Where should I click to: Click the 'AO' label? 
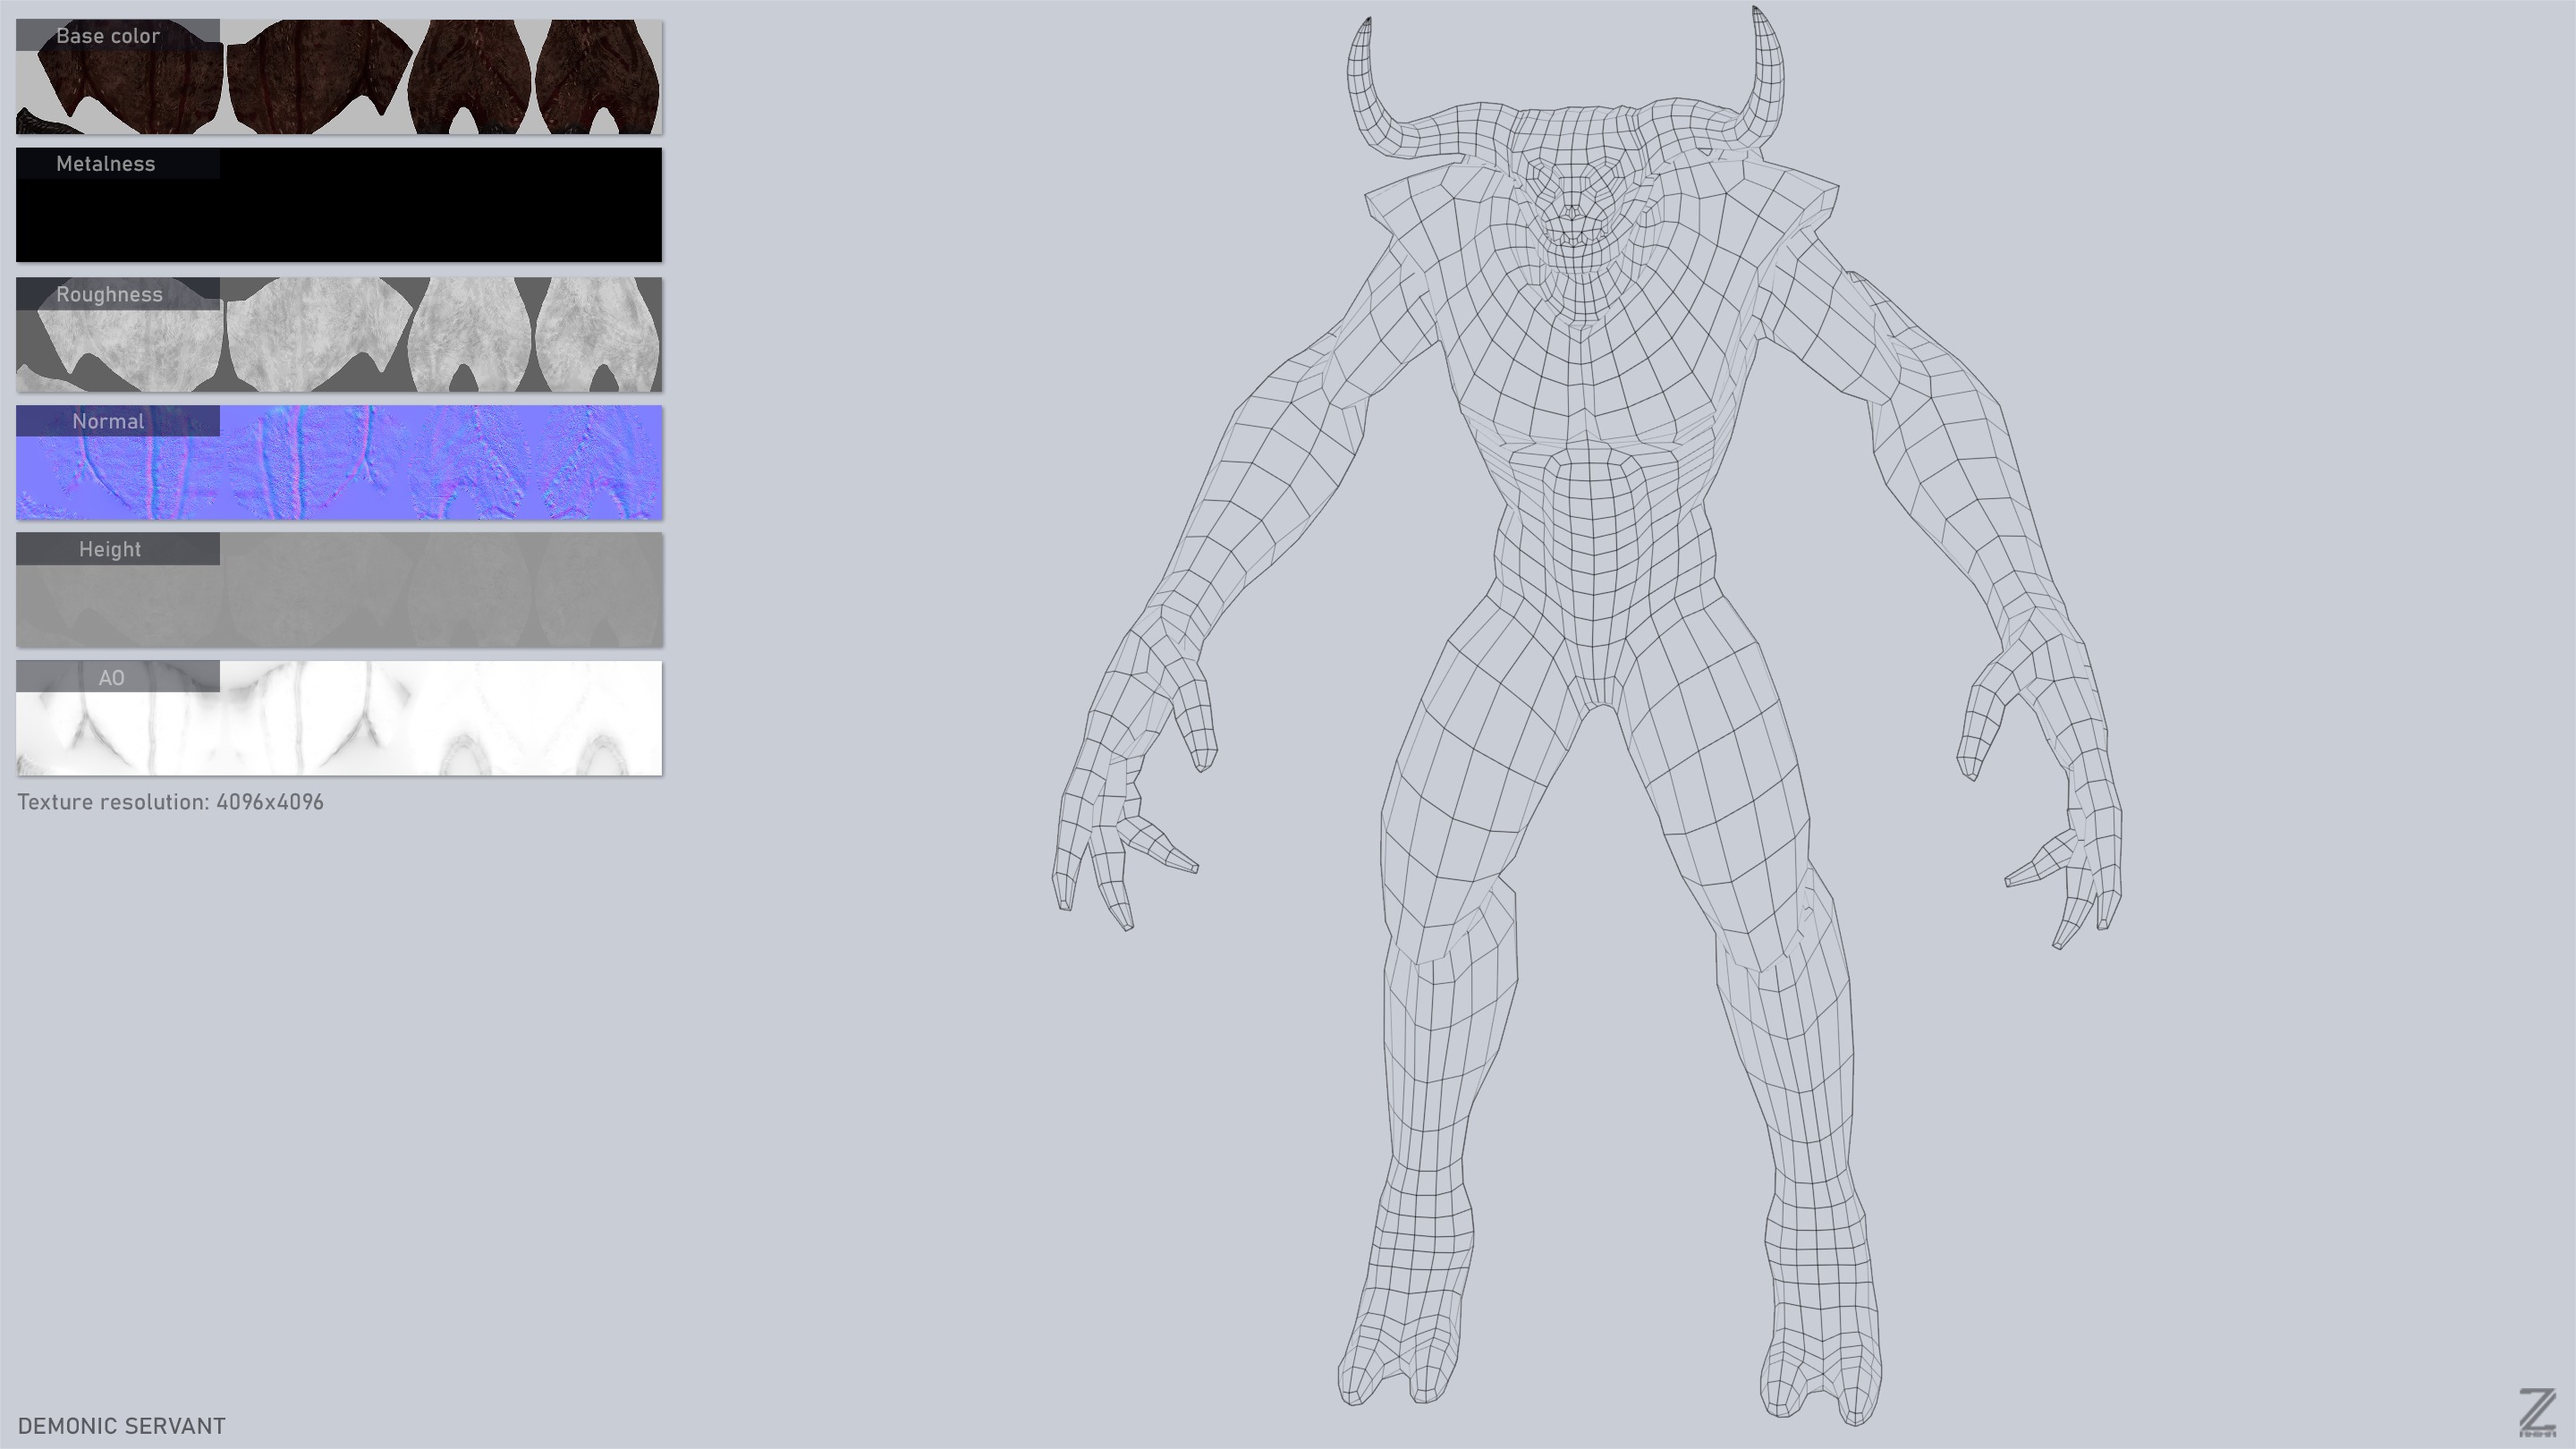point(111,678)
